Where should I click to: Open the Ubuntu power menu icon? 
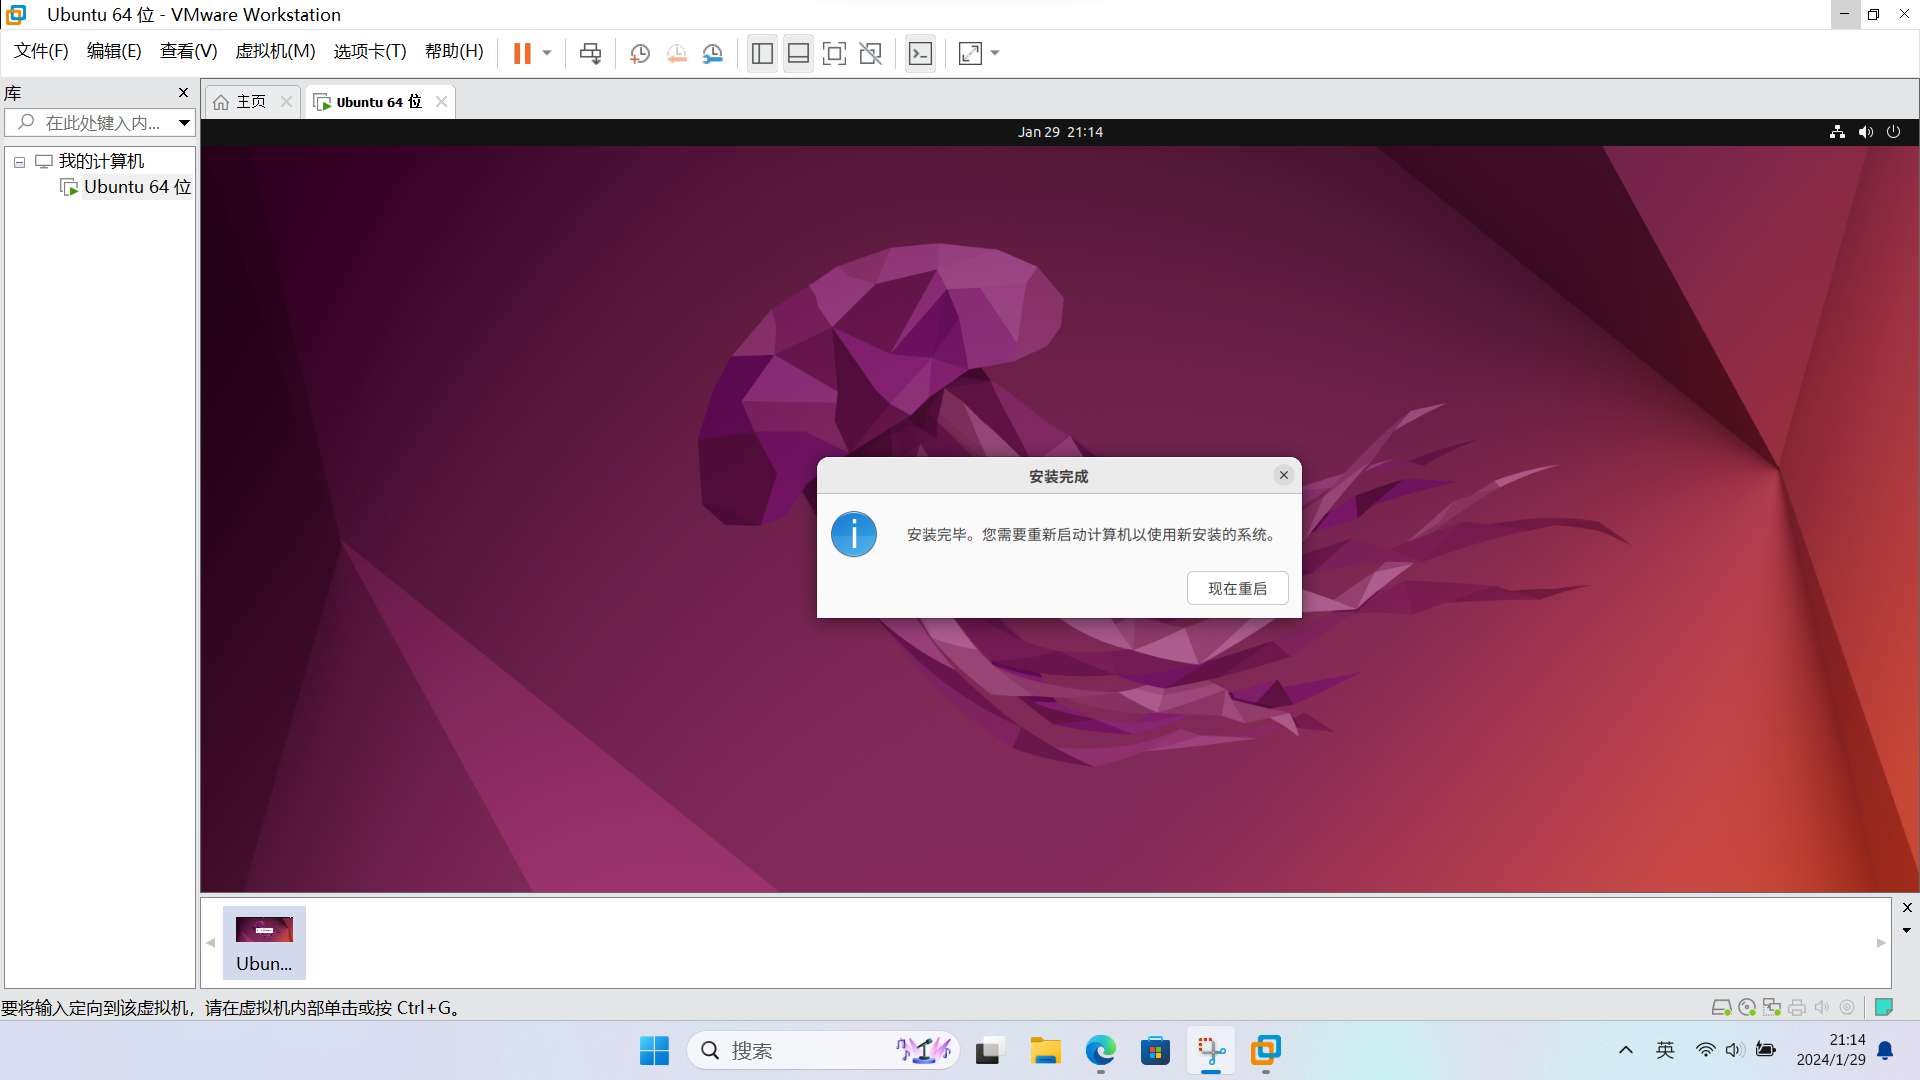coord(1893,132)
